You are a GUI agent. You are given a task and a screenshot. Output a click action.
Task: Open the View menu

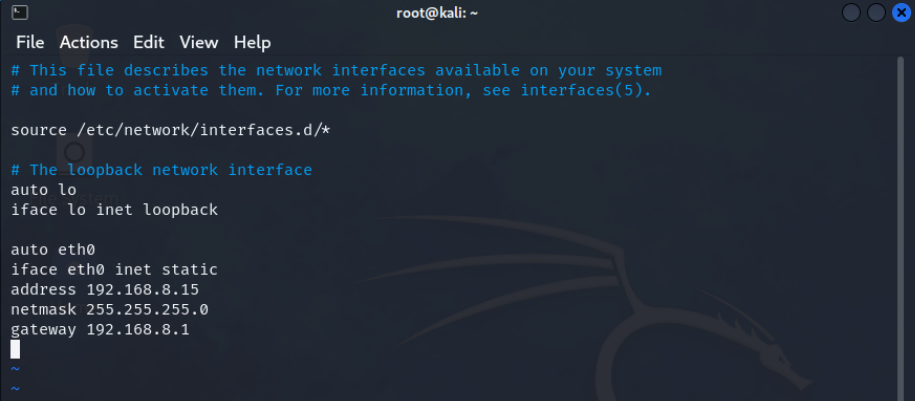pos(198,42)
